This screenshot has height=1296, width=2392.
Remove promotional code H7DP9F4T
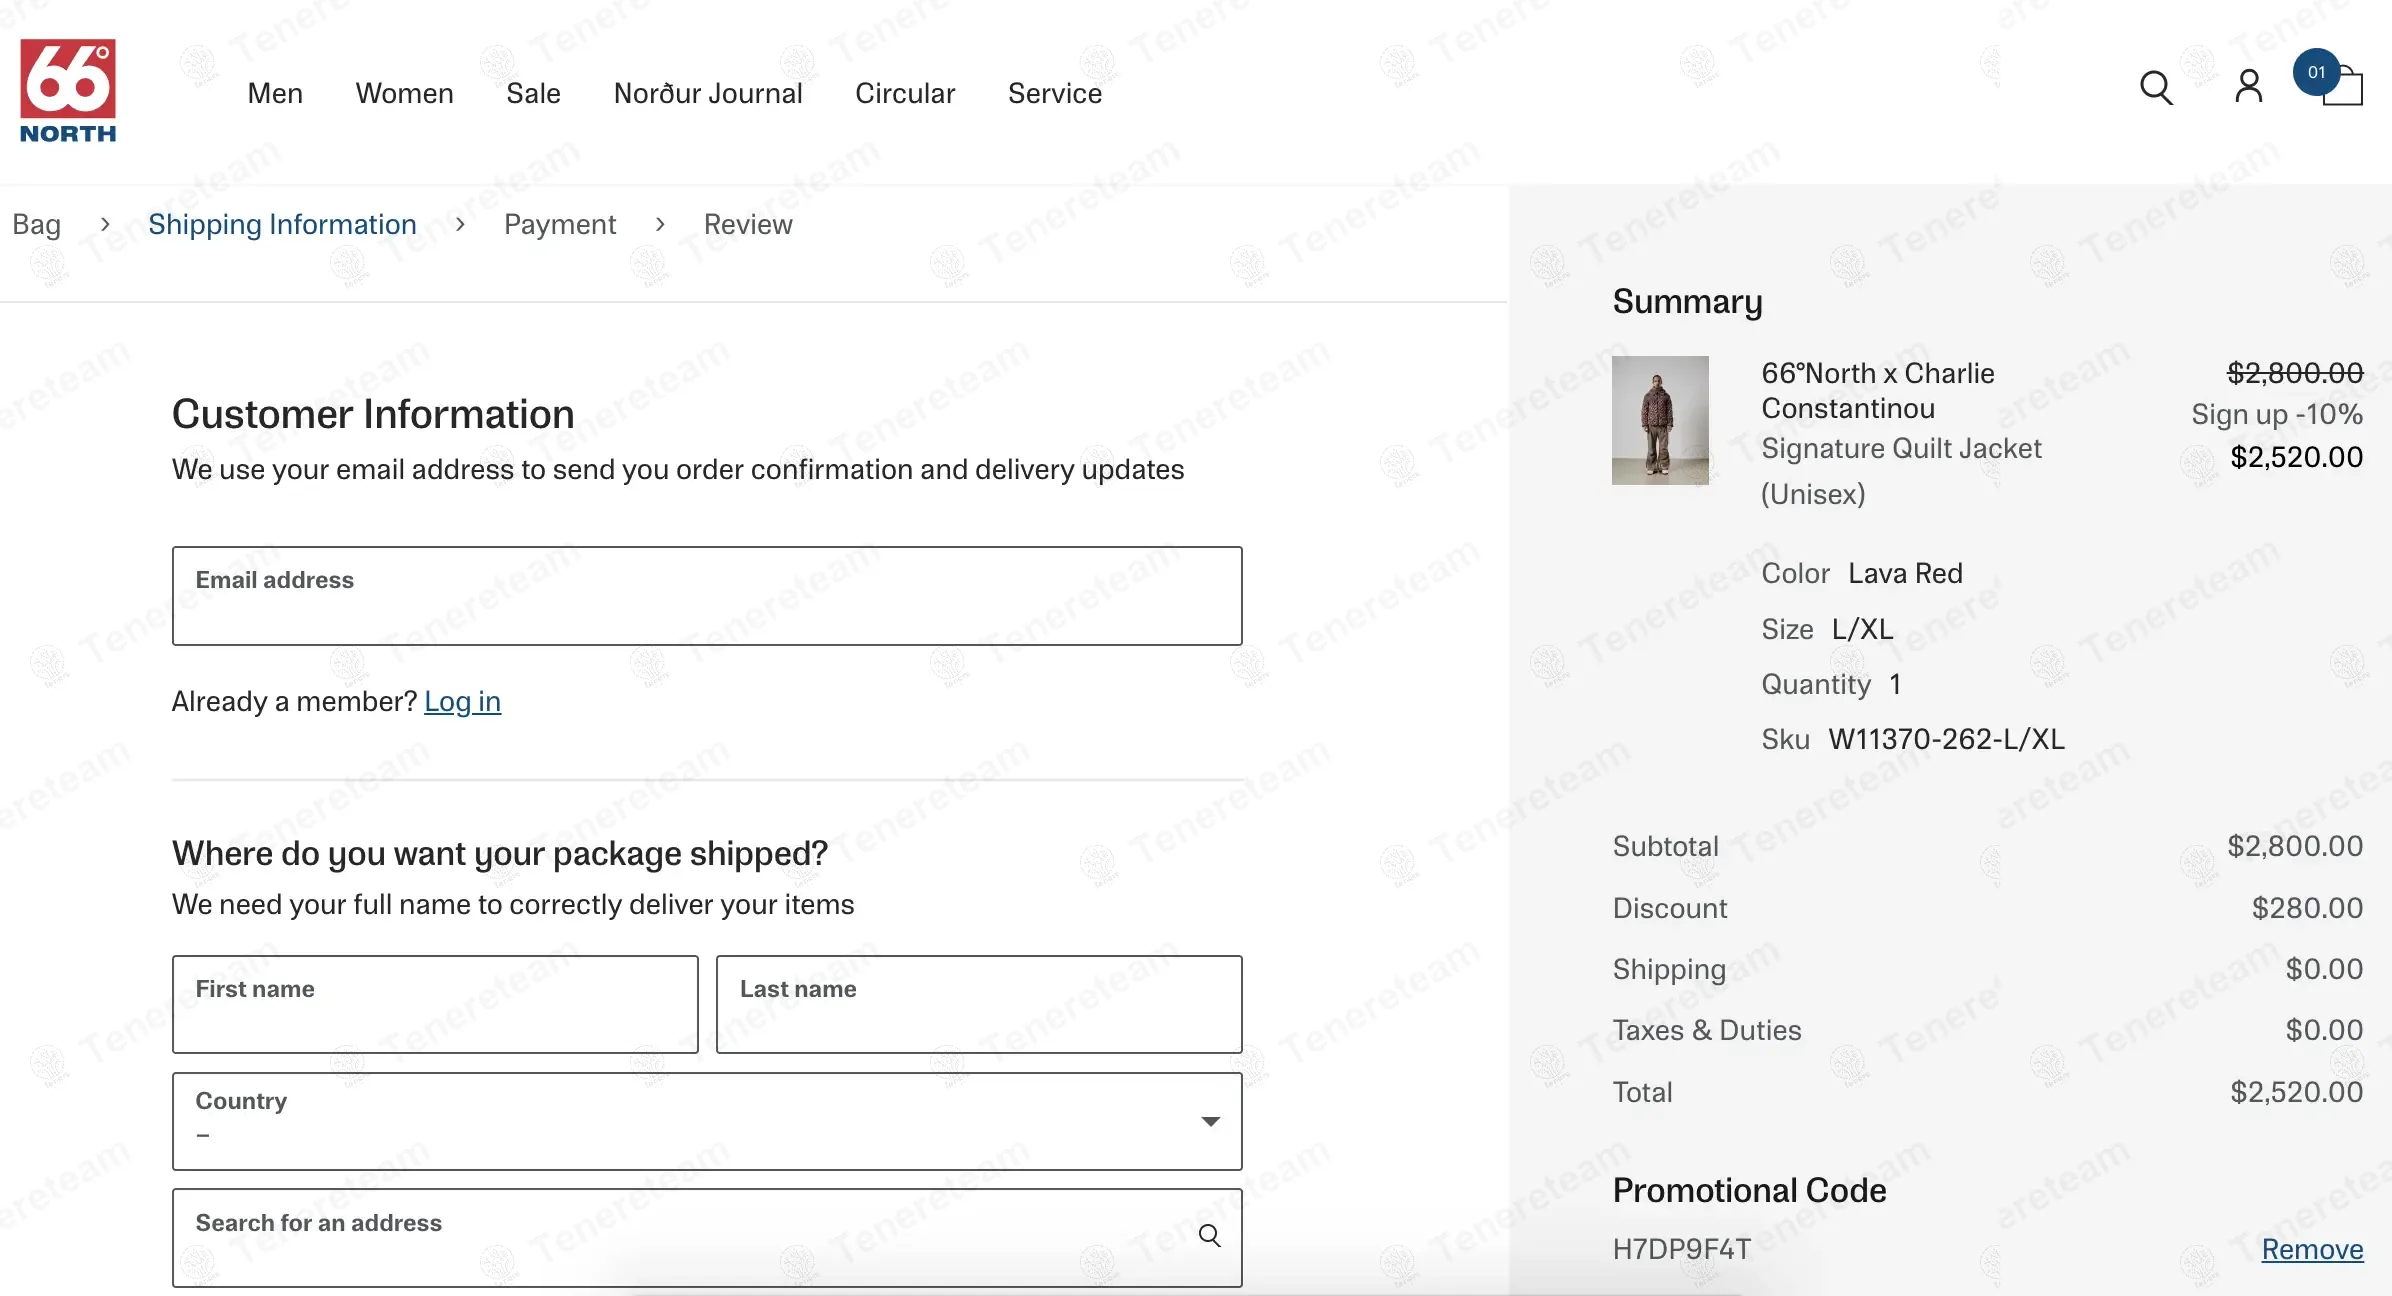2311,1249
